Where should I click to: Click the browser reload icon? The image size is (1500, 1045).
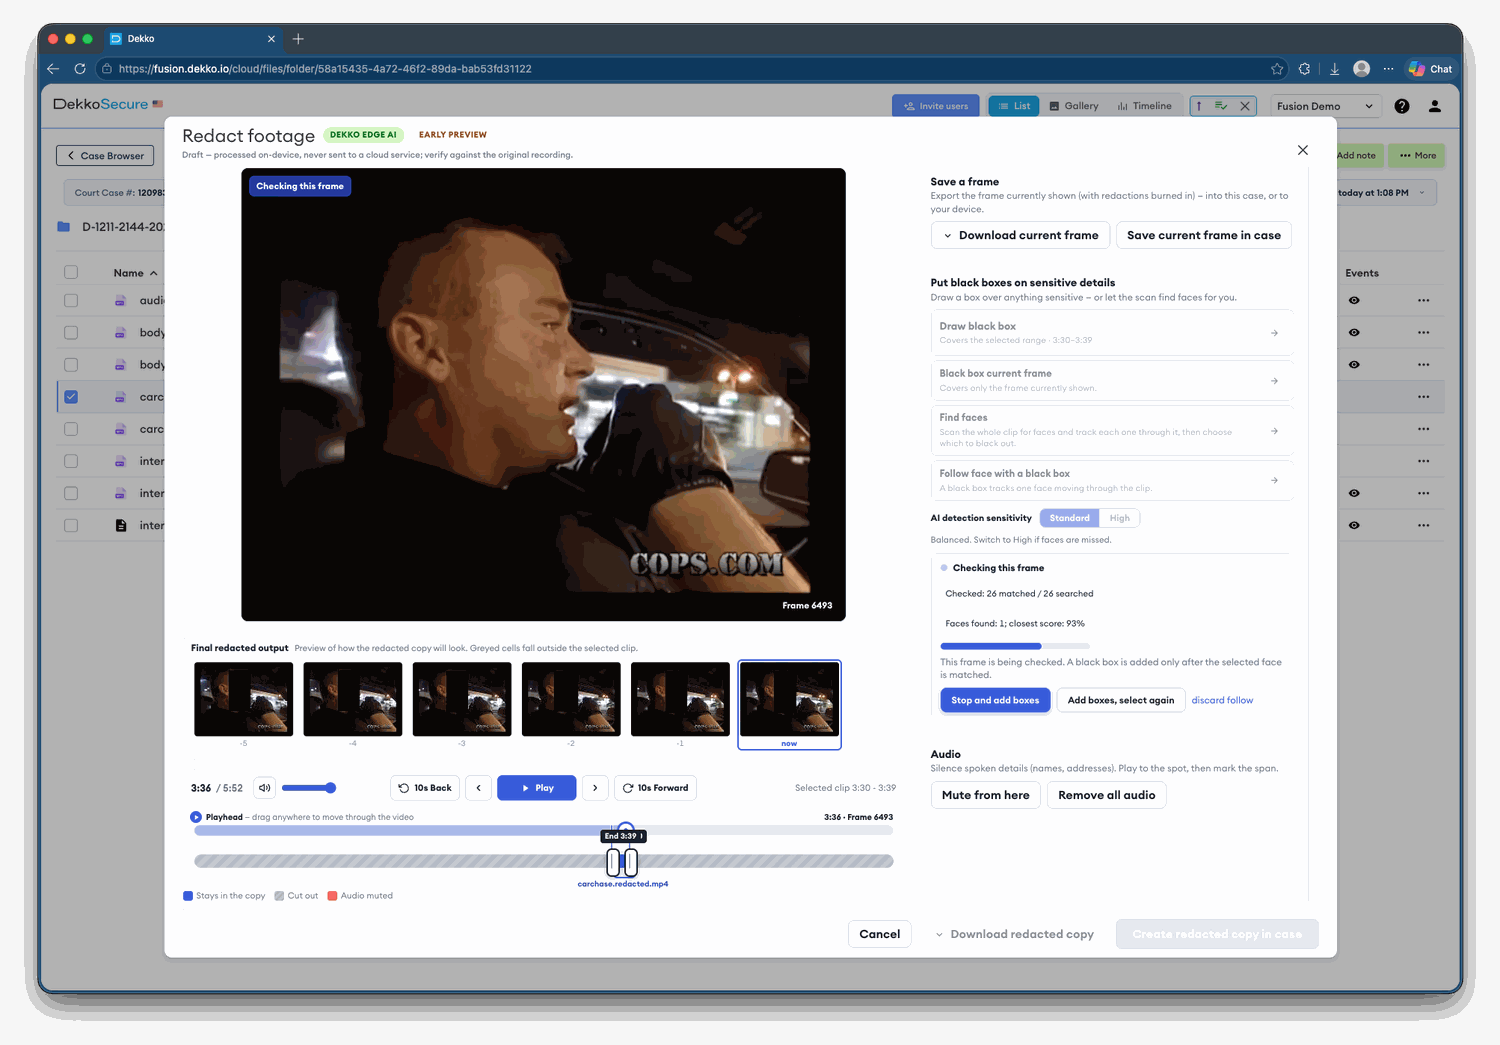tap(80, 69)
